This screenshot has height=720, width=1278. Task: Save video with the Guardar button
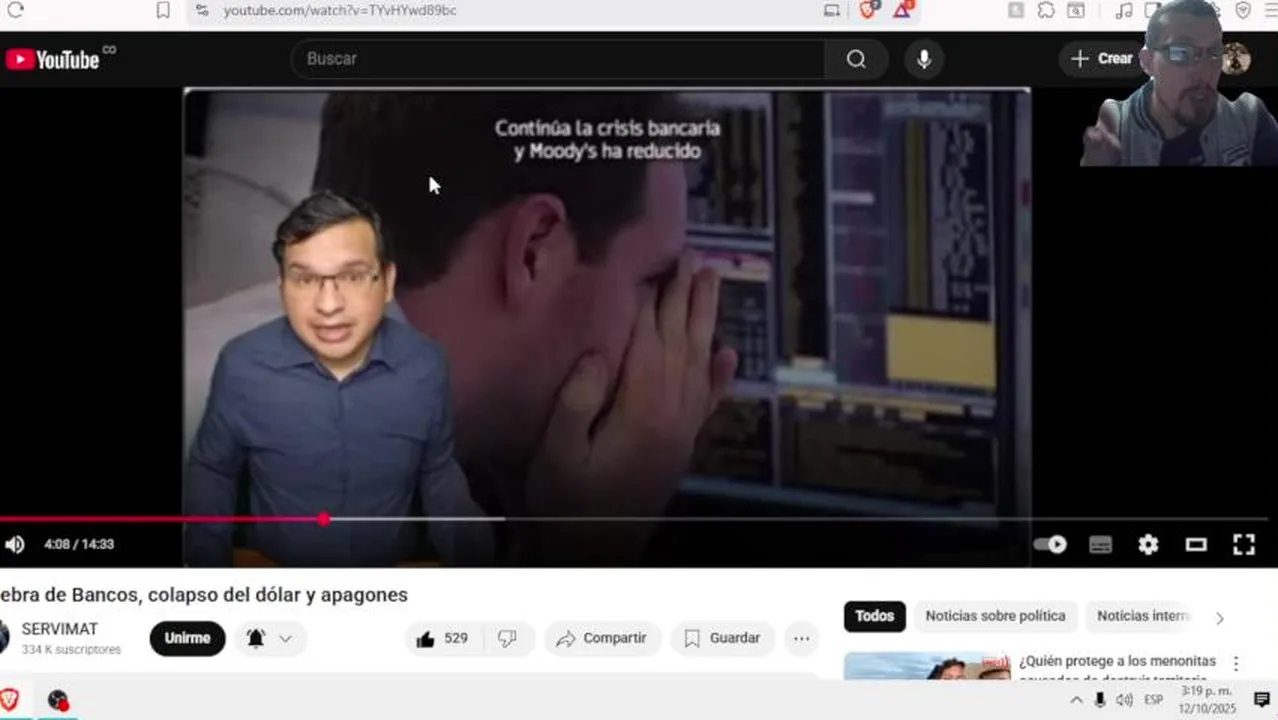[x=722, y=638]
